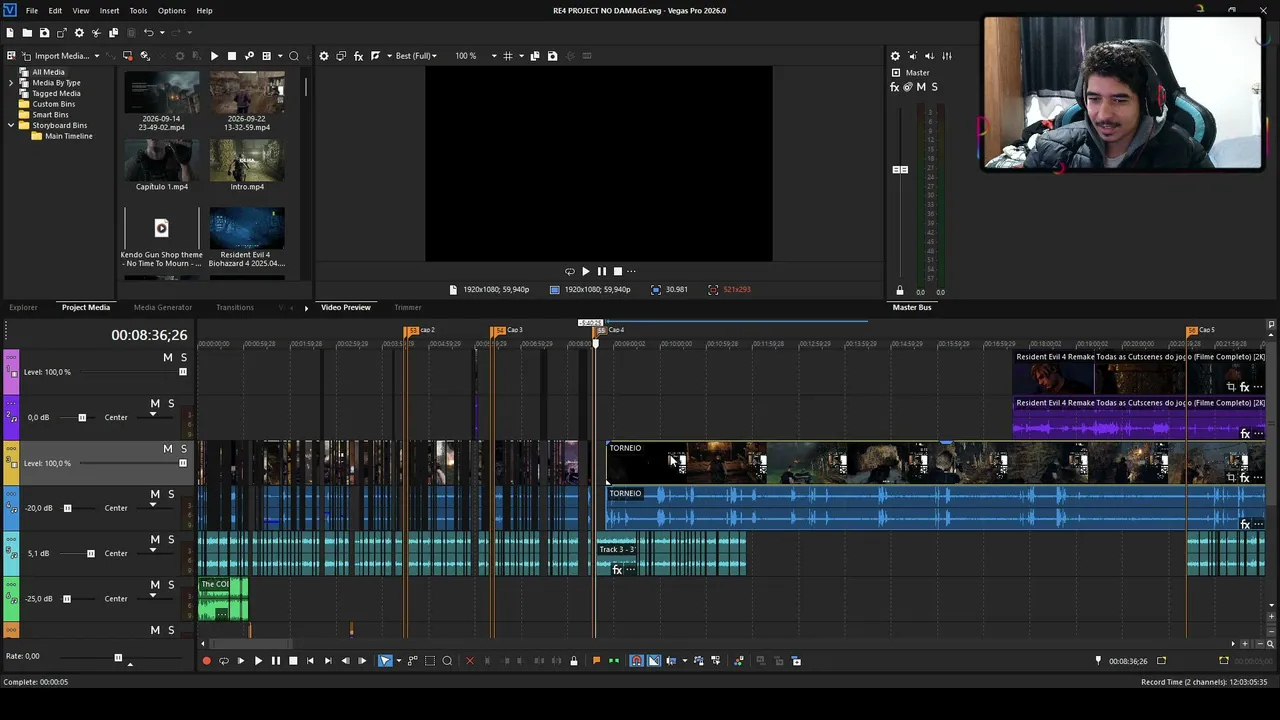
Task: Click the Insert Marker orange flag icon
Action: (x=597, y=661)
